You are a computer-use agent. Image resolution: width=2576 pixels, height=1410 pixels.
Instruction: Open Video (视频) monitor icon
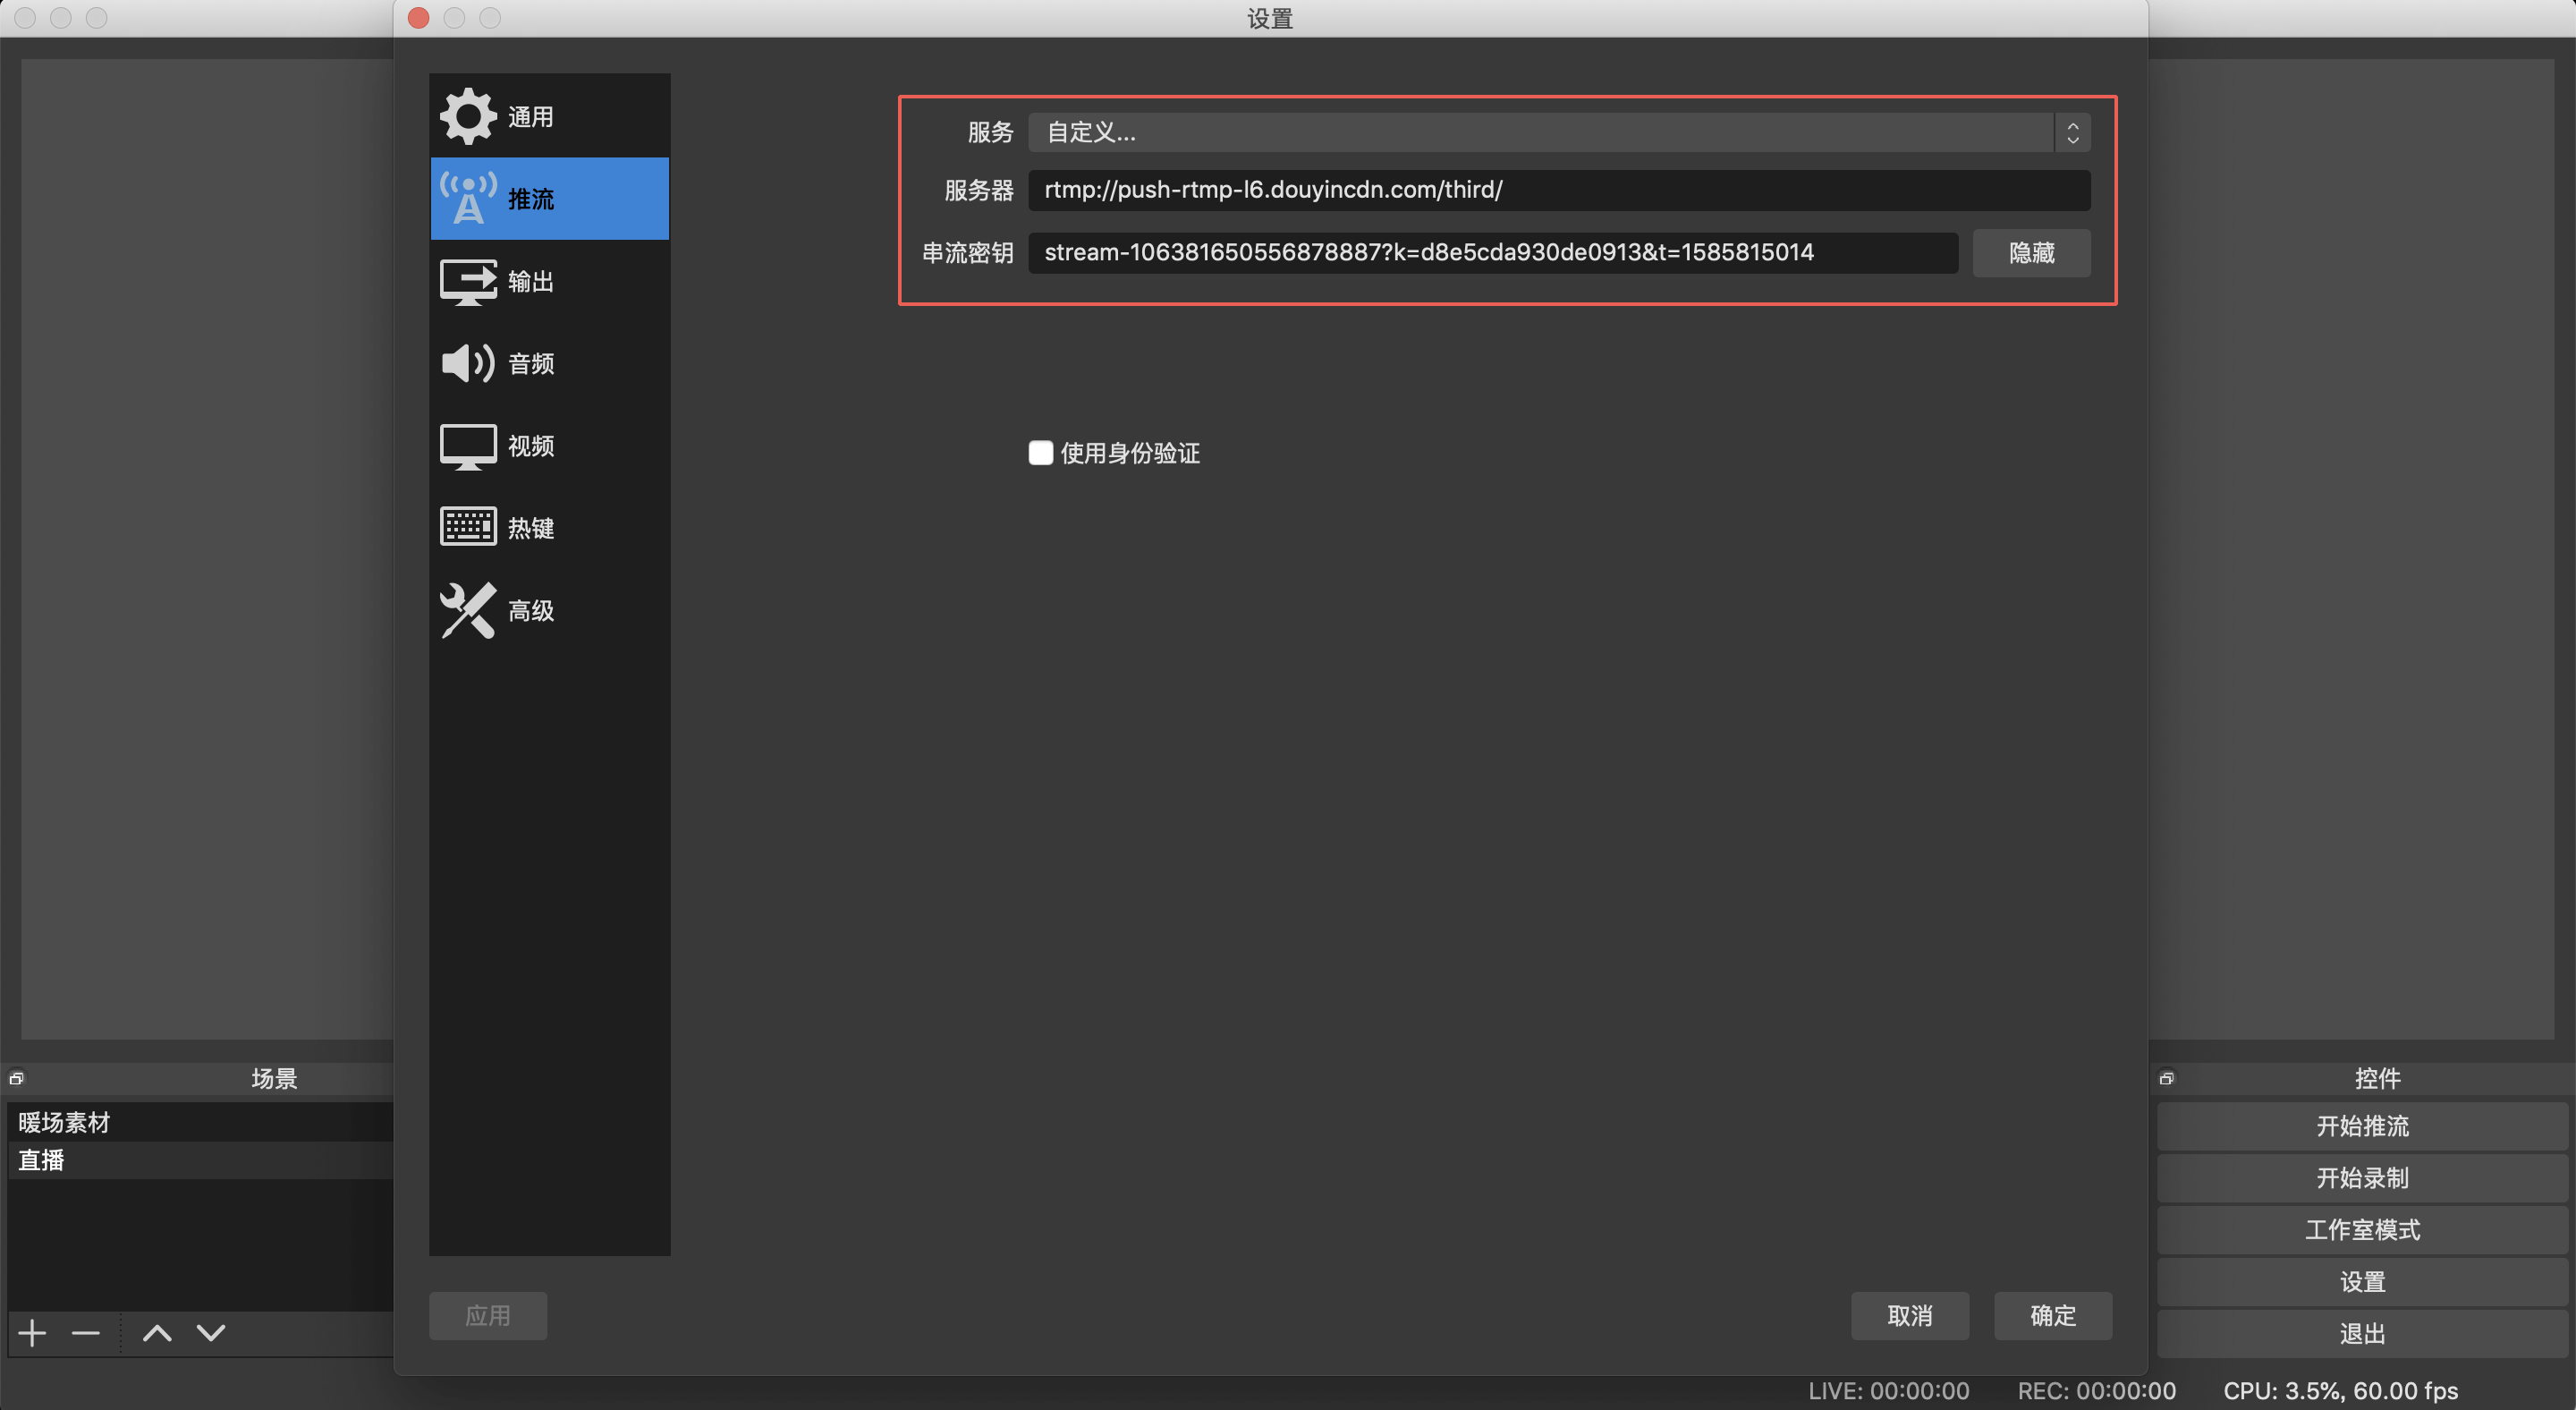pyautogui.click(x=468, y=446)
